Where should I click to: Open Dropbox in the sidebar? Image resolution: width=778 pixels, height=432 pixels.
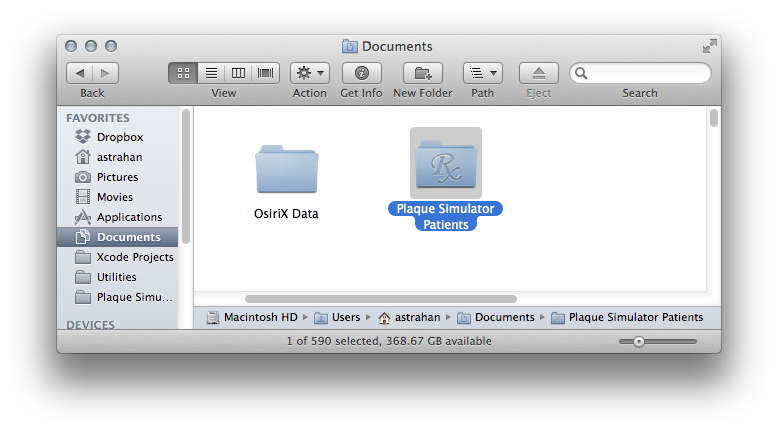pyautogui.click(x=119, y=137)
